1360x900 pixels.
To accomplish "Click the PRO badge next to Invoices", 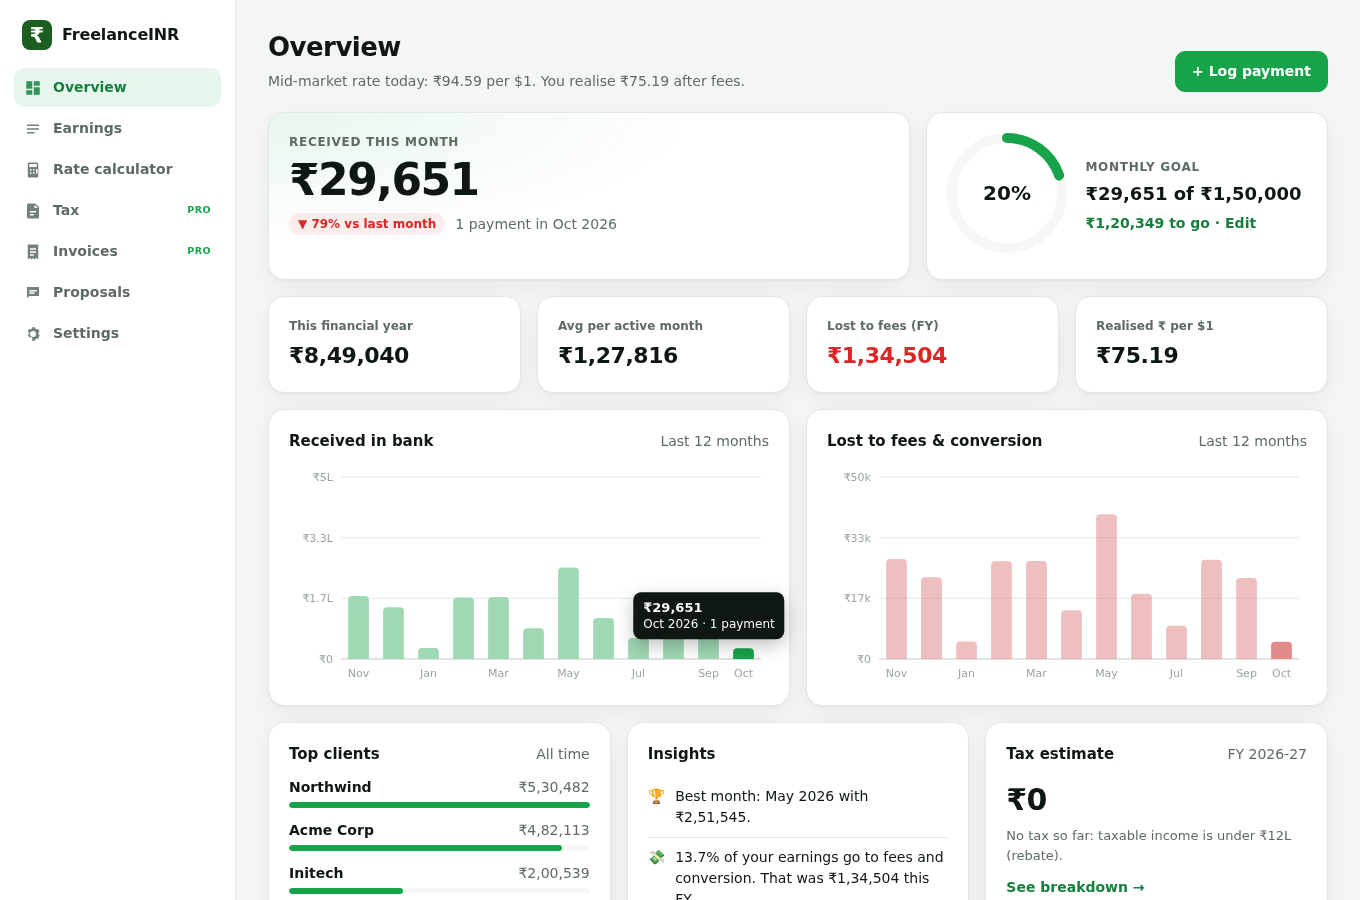I will point(199,251).
